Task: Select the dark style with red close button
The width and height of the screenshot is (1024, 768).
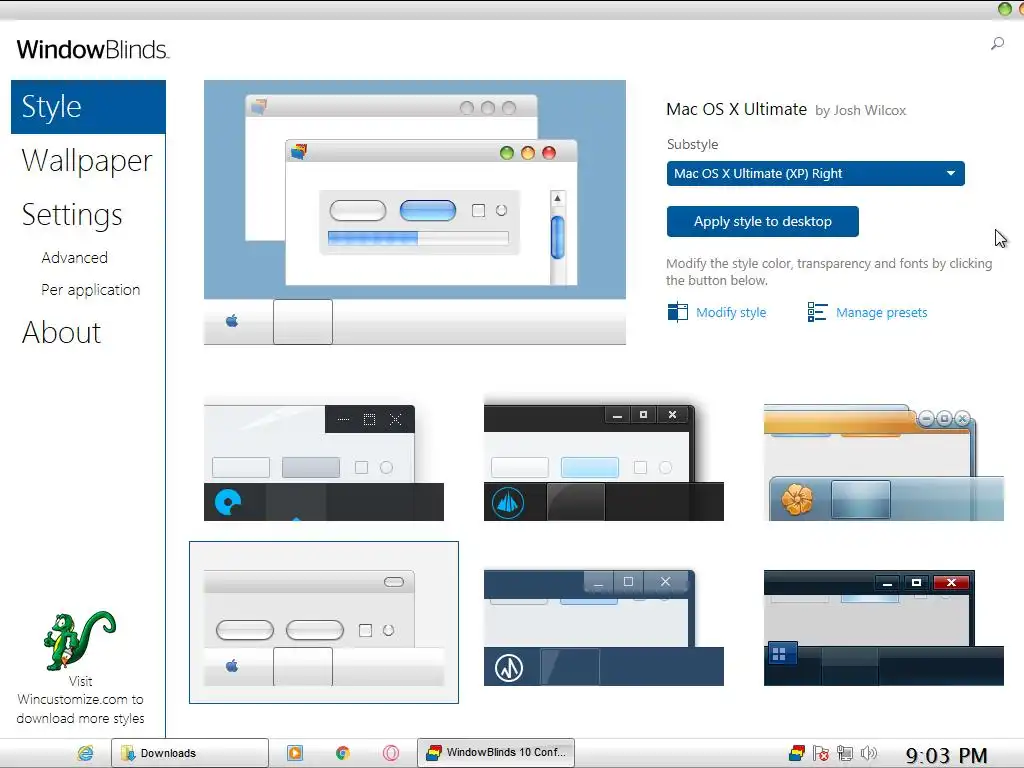Action: (x=884, y=628)
